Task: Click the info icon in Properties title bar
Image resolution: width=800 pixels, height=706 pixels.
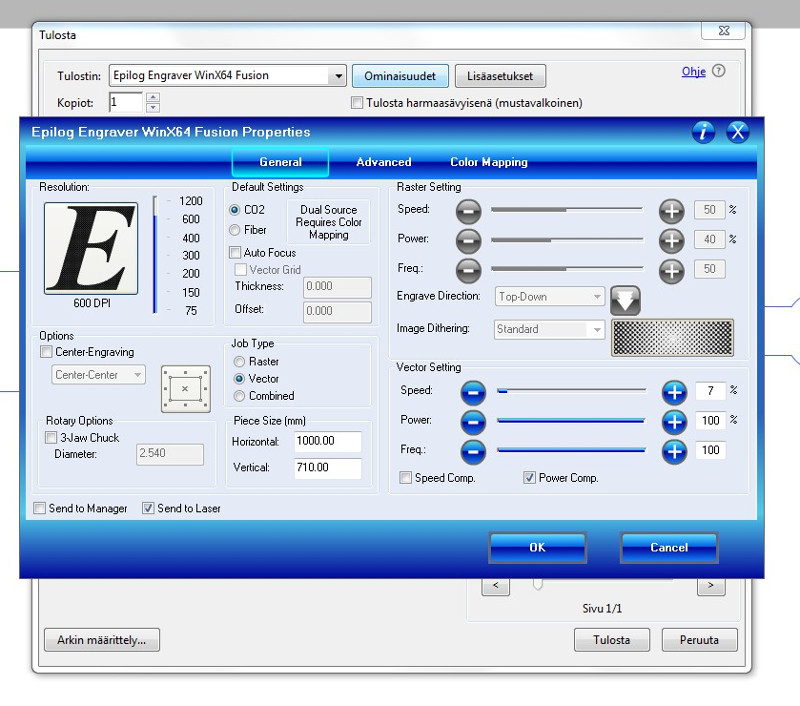Action: pos(703,132)
